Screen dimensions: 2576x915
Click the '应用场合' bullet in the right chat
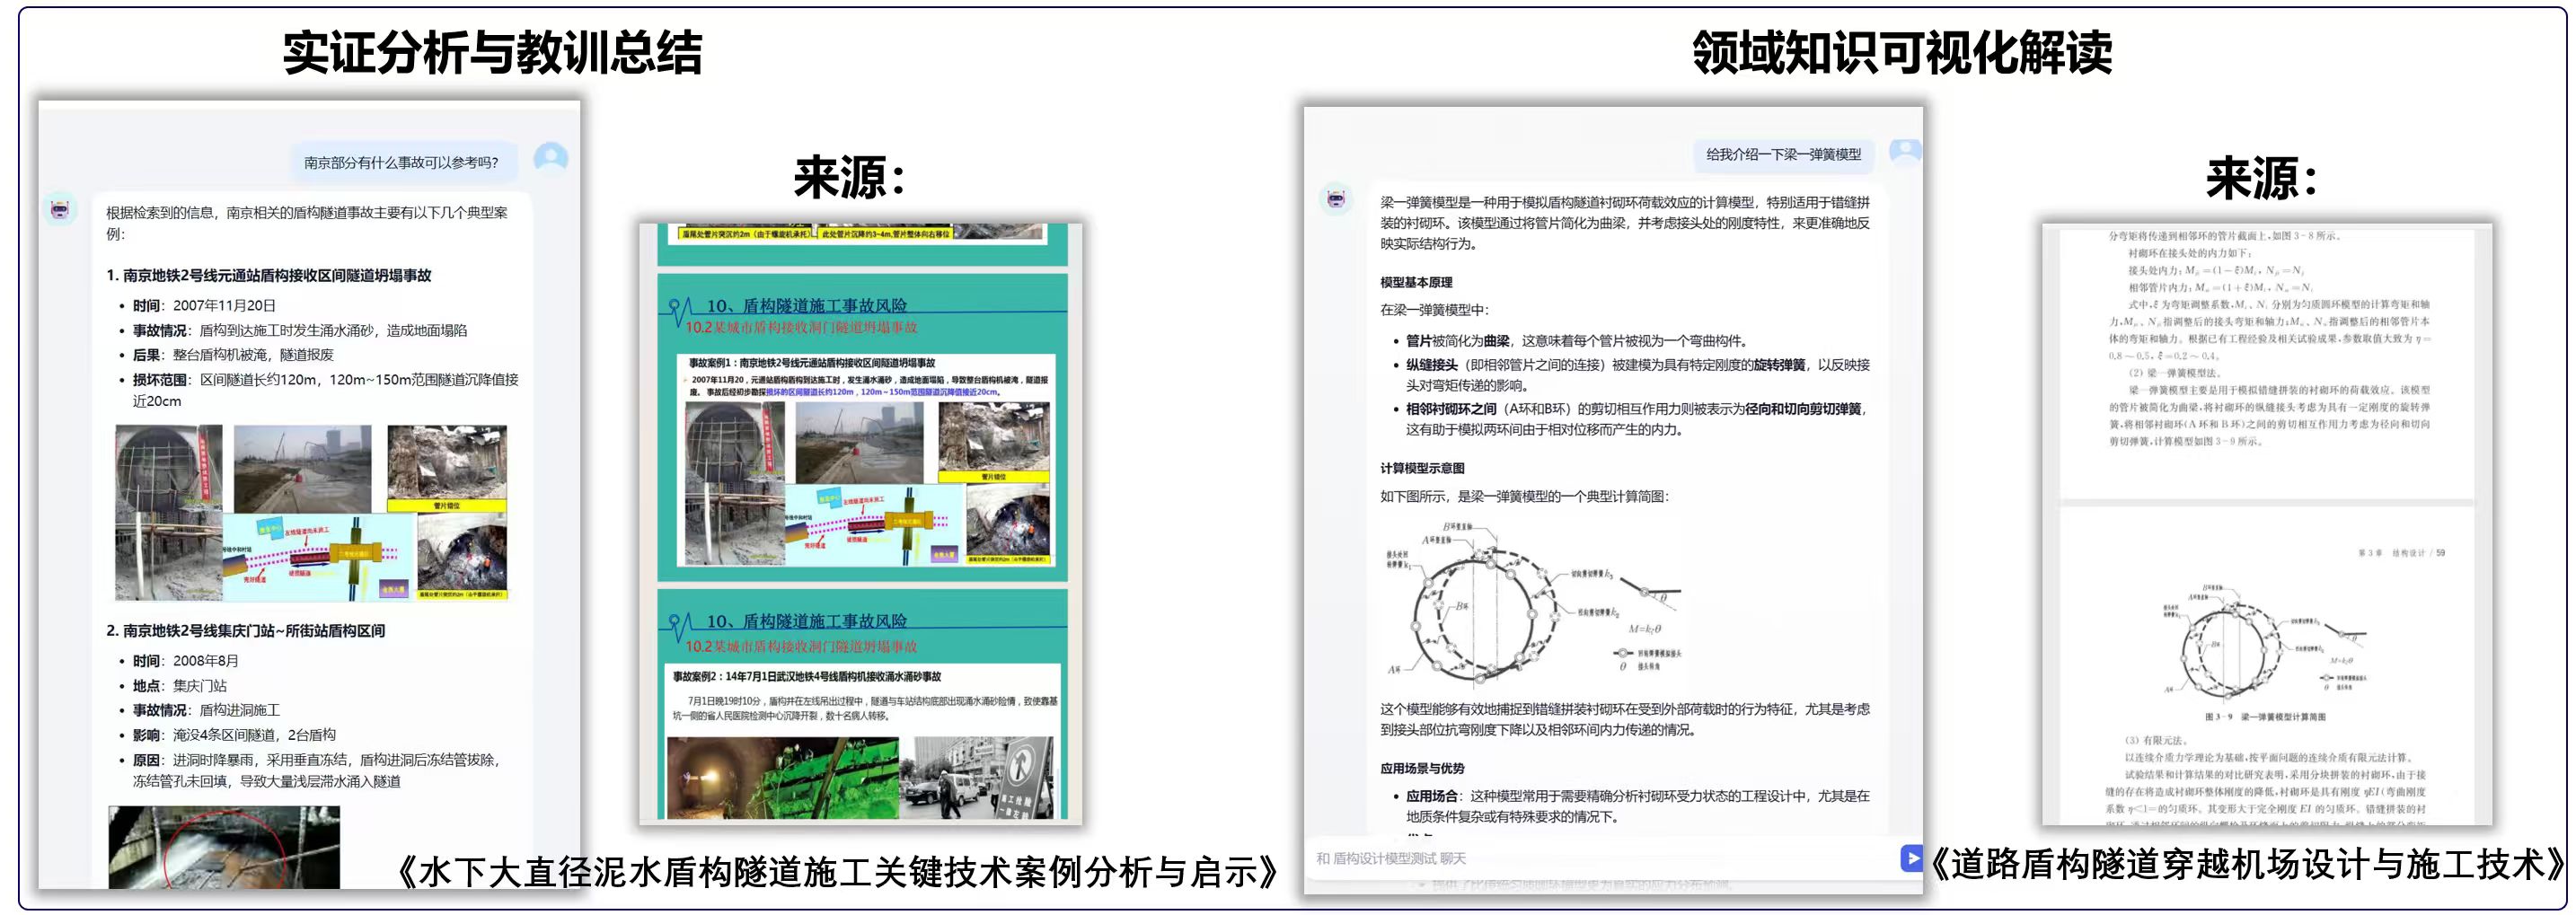[x=1637, y=806]
